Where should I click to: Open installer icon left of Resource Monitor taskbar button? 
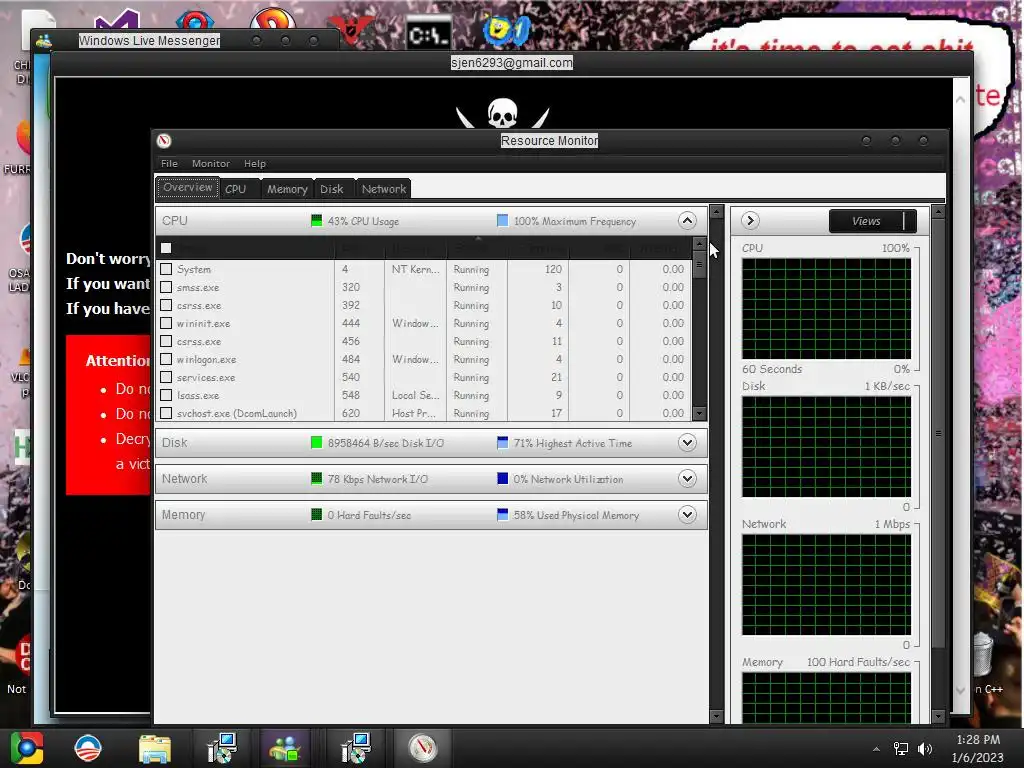[x=356, y=748]
